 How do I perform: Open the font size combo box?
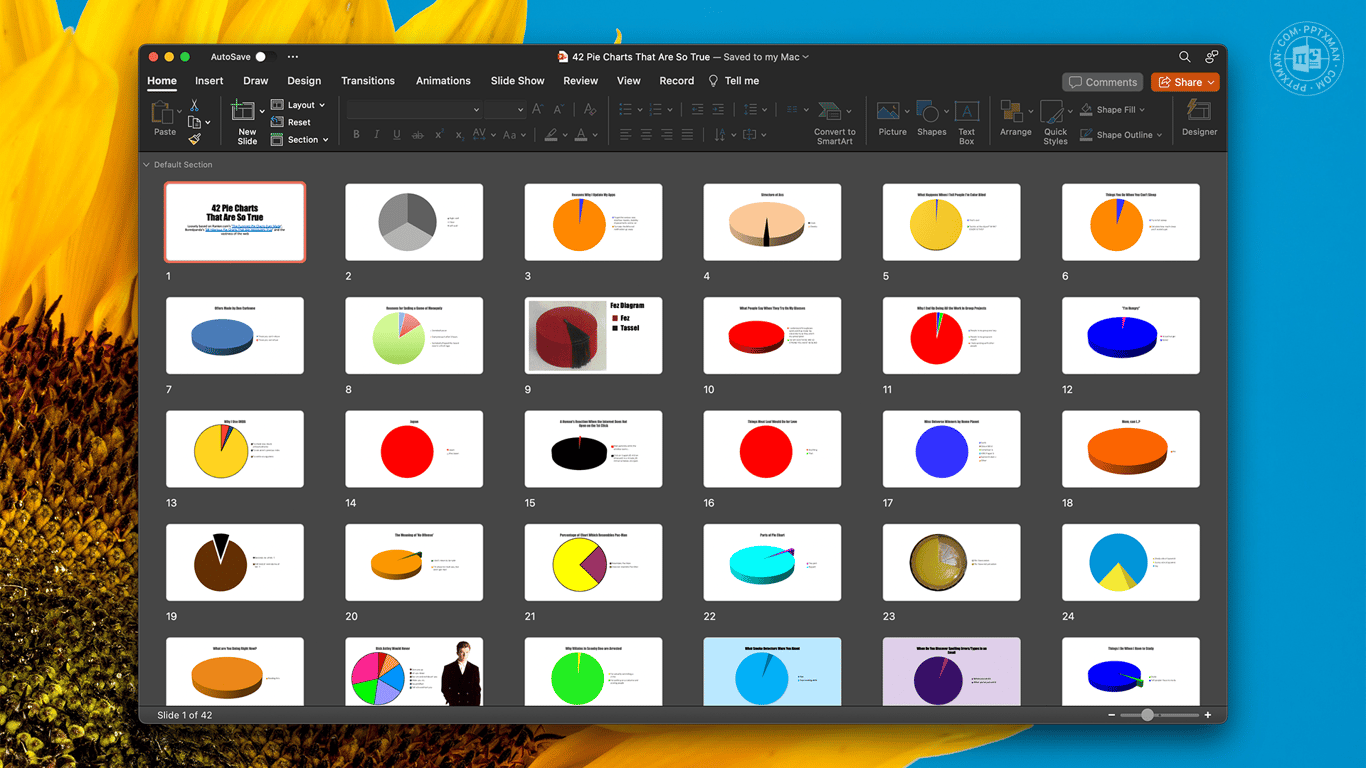506,109
